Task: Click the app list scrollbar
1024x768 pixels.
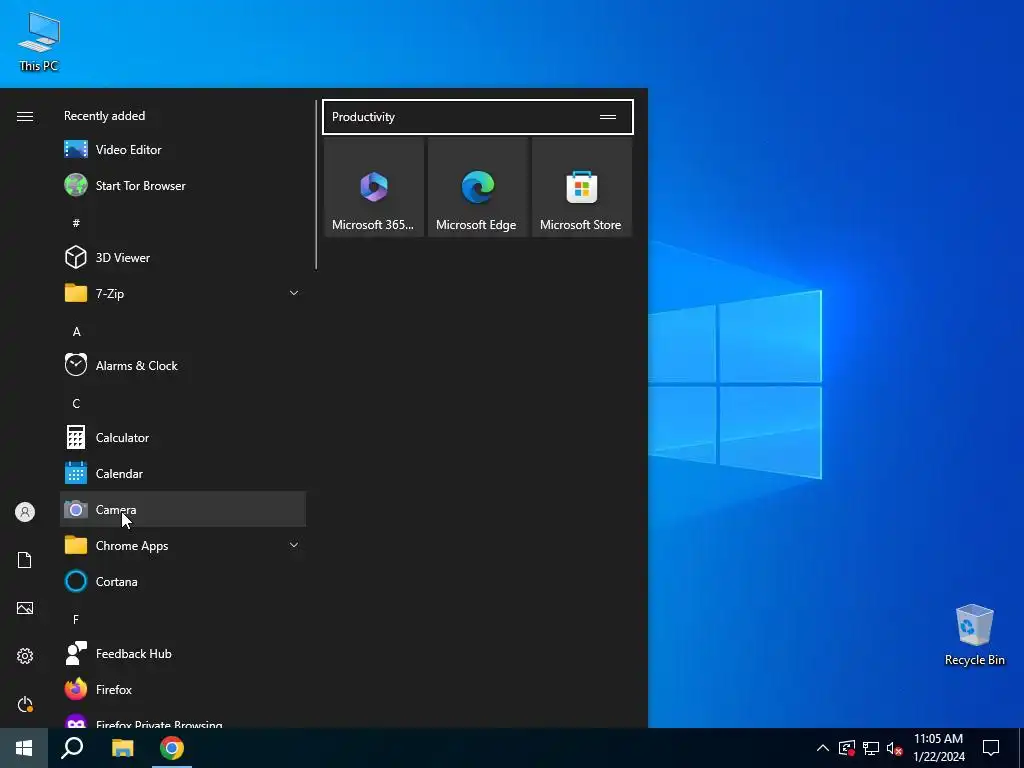Action: [x=316, y=185]
